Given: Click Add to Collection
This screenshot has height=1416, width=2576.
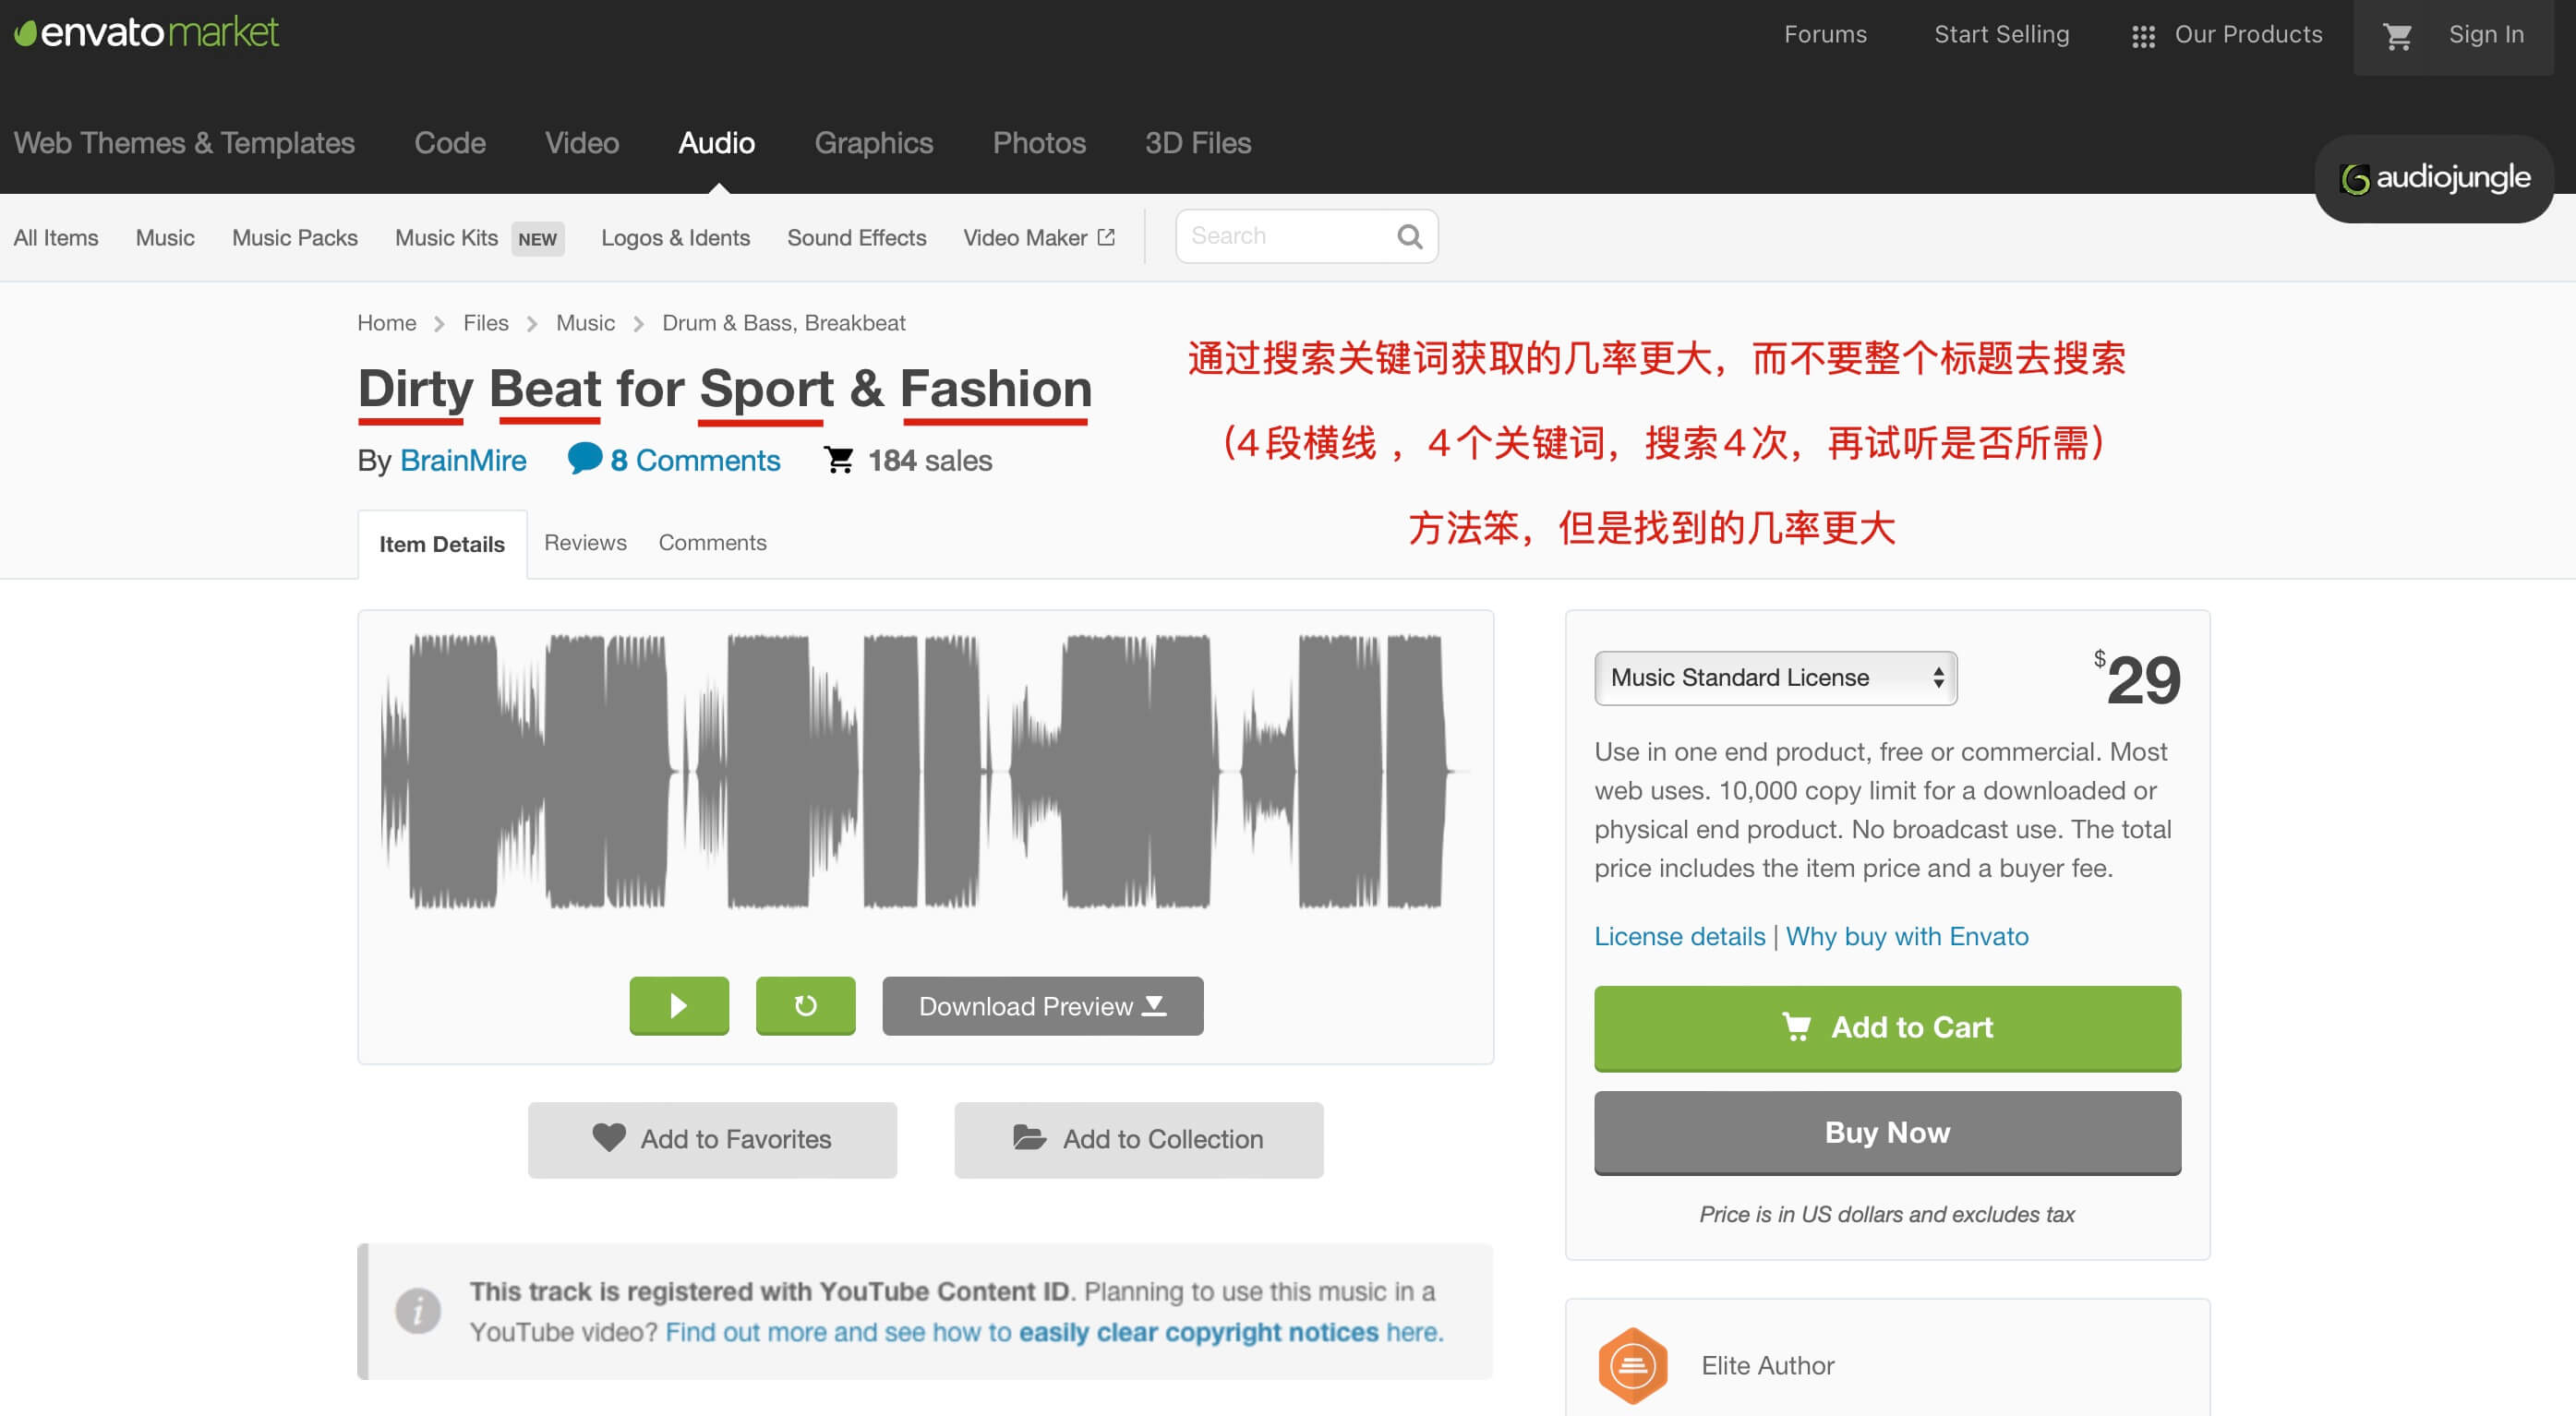Looking at the screenshot, I should coord(1138,1140).
